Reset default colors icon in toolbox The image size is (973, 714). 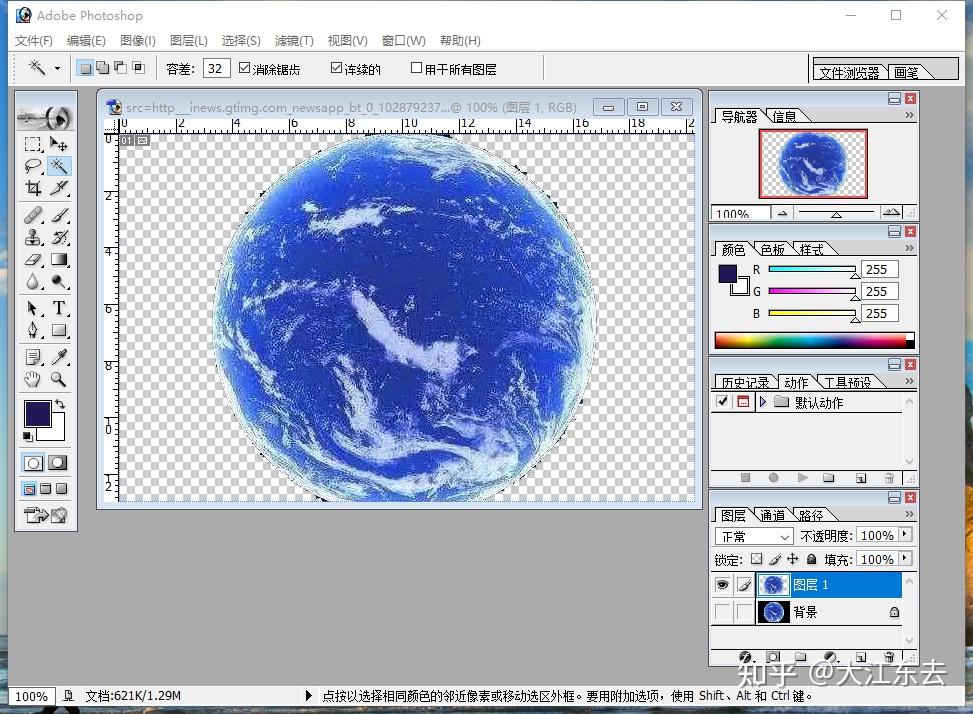pos(27,436)
